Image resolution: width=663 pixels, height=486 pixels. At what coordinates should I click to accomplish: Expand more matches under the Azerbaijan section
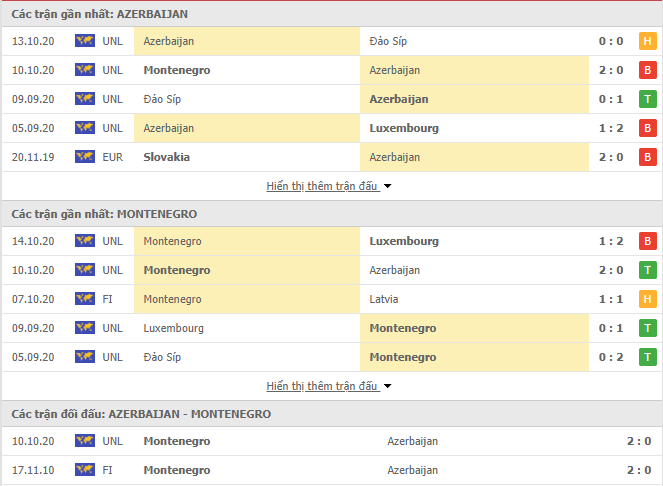(x=322, y=186)
